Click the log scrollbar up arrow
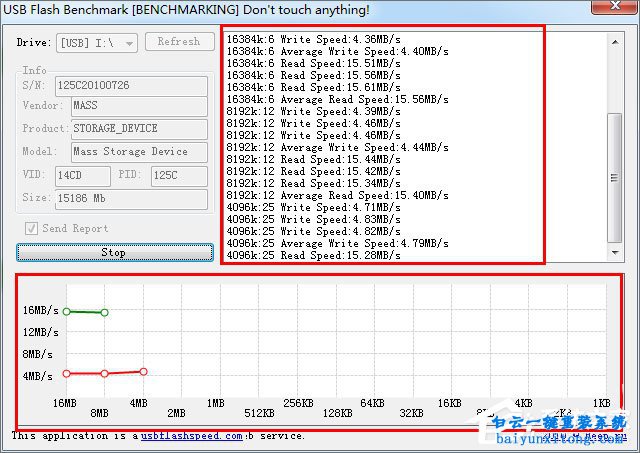The height and width of the screenshot is (453, 640). pos(615,40)
